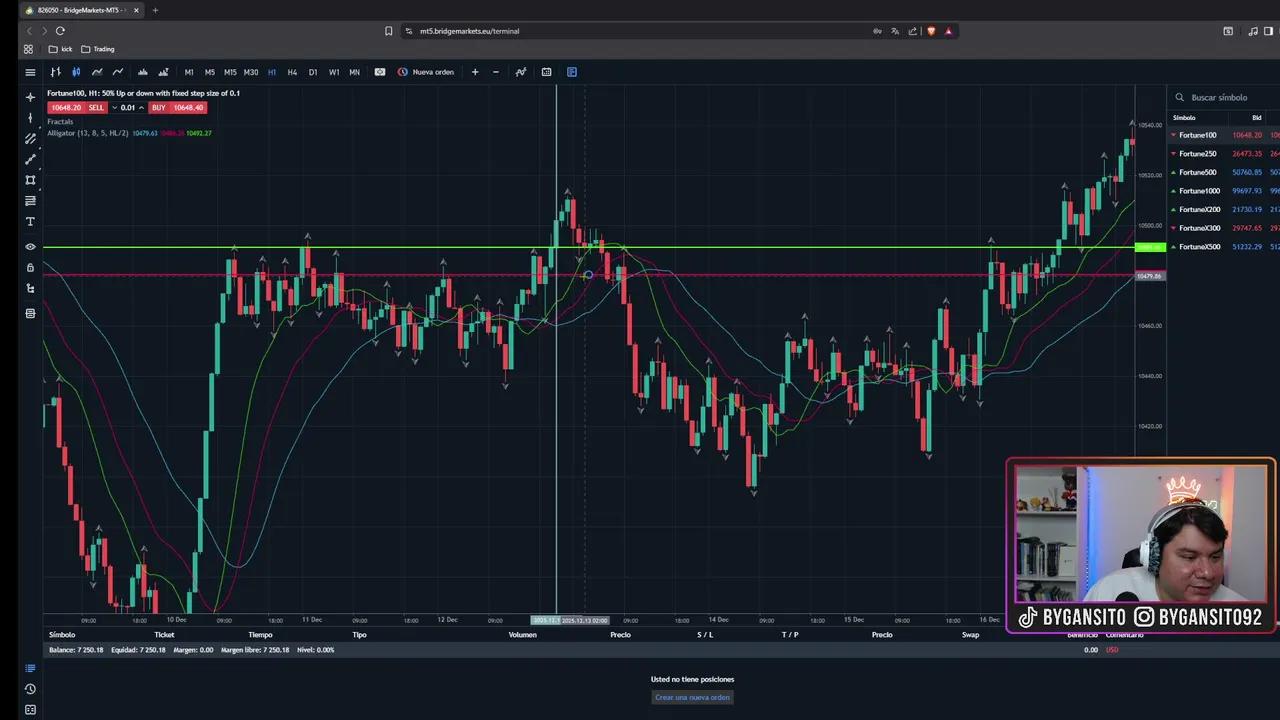
Task: Click zoom in plus icon
Action: [475, 72]
